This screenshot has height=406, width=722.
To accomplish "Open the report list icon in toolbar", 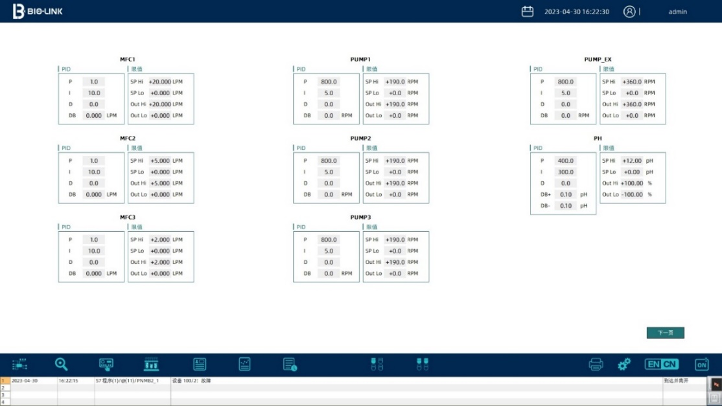I will [x=199, y=364].
